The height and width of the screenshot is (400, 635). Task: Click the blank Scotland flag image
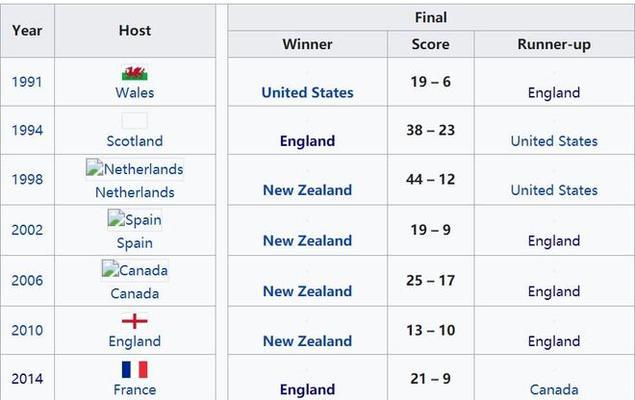pos(134,121)
